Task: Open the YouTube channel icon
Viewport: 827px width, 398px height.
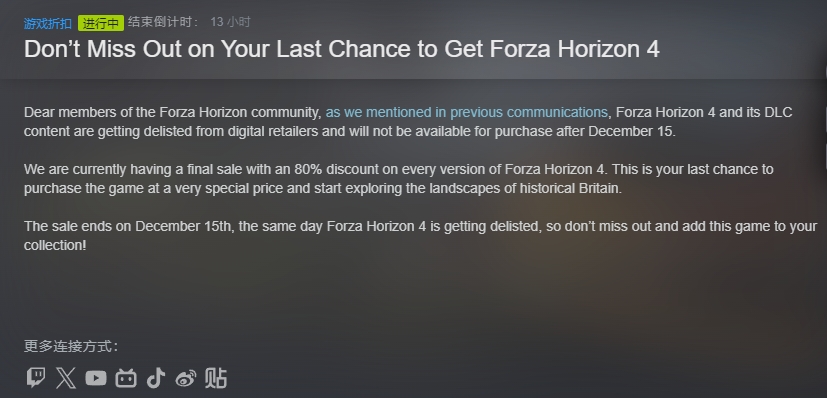Action: (95, 378)
